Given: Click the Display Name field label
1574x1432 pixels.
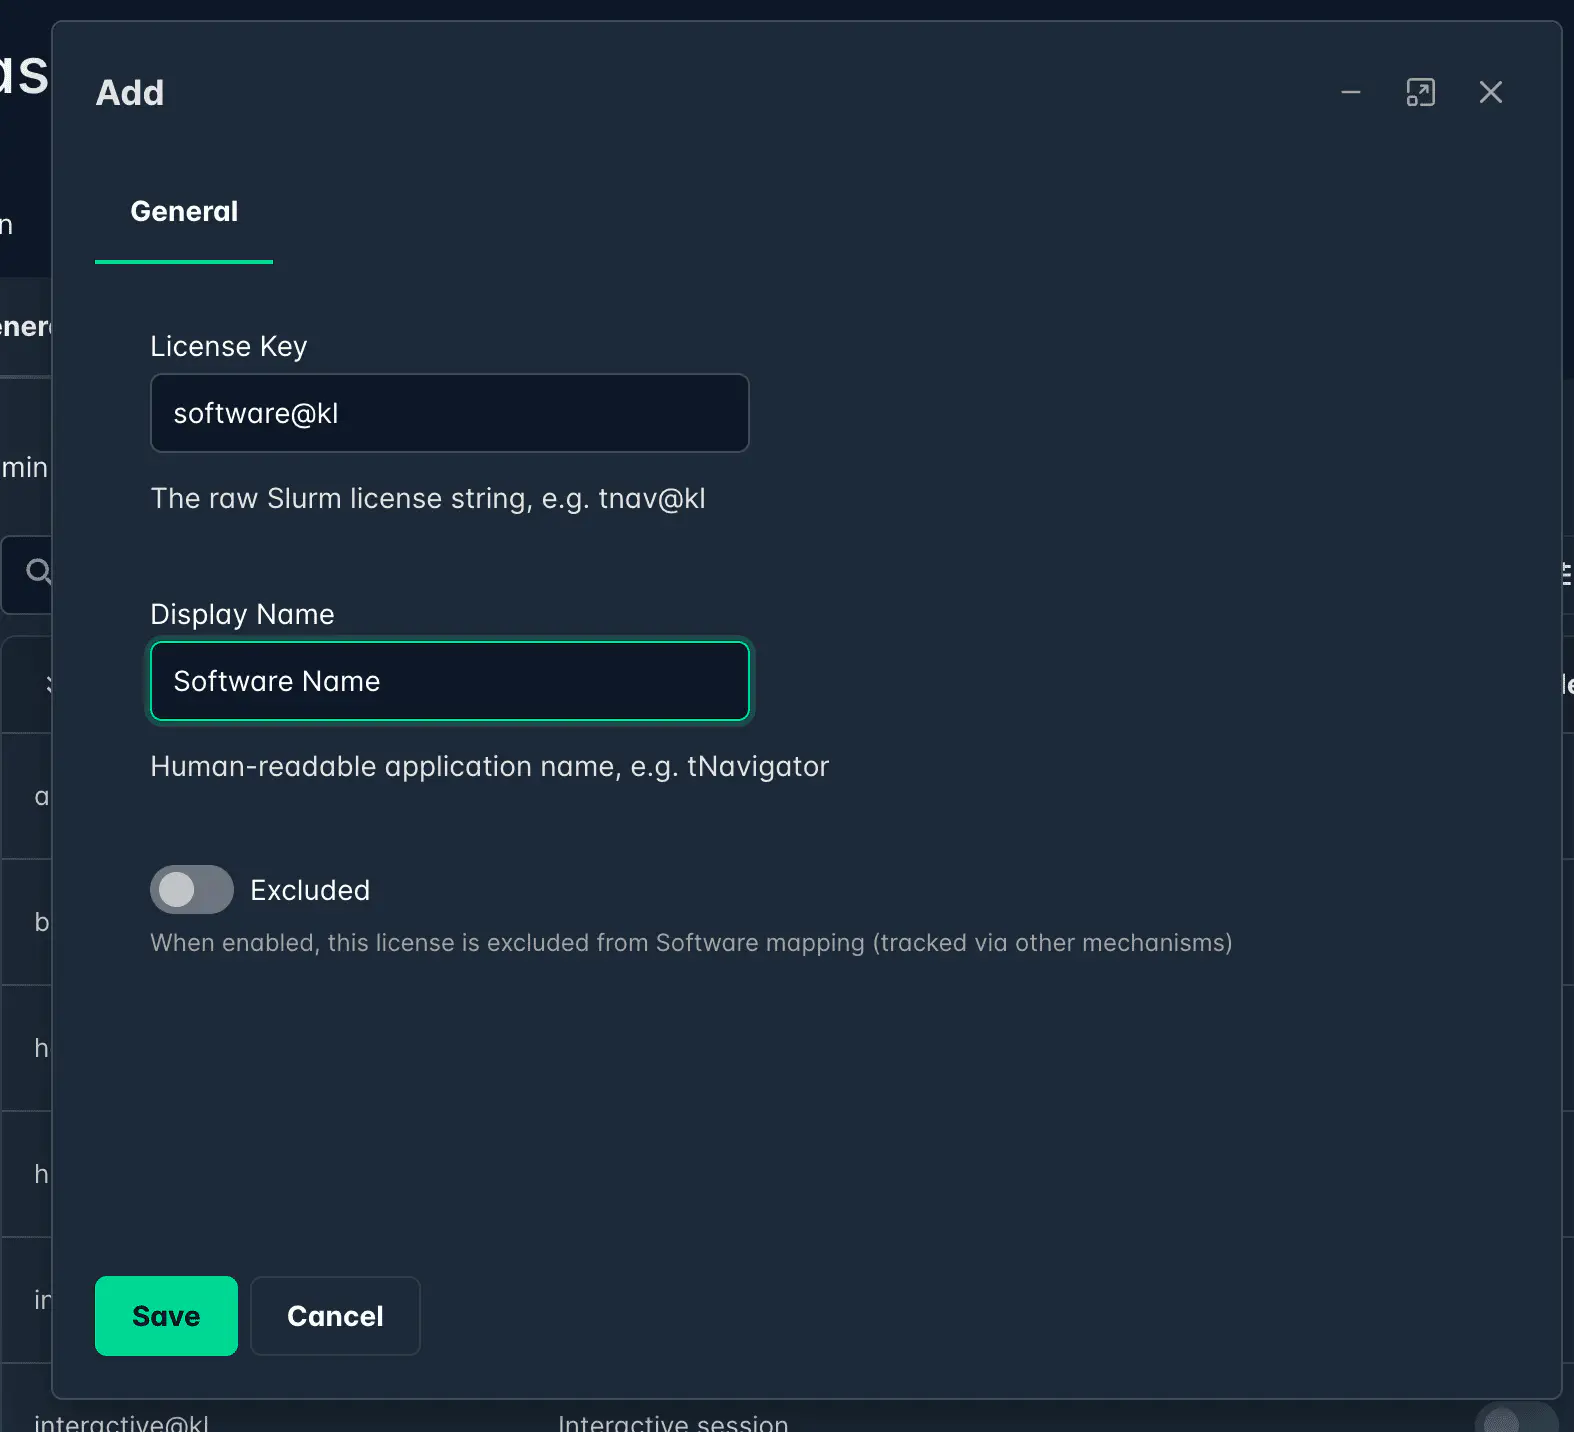Looking at the screenshot, I should (x=242, y=614).
